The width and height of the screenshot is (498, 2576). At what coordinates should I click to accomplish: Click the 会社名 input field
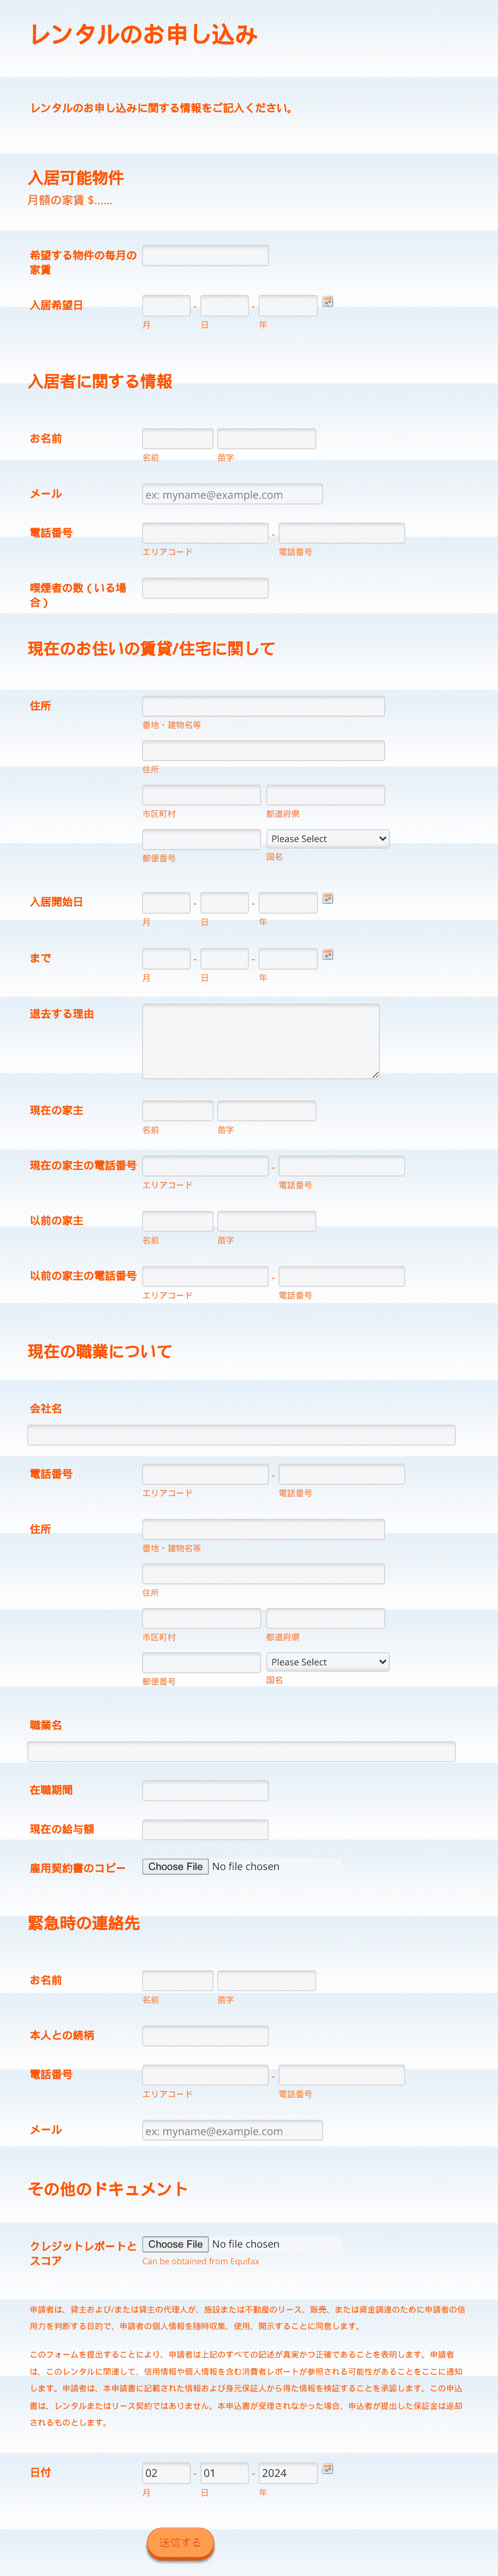pos(241,1435)
